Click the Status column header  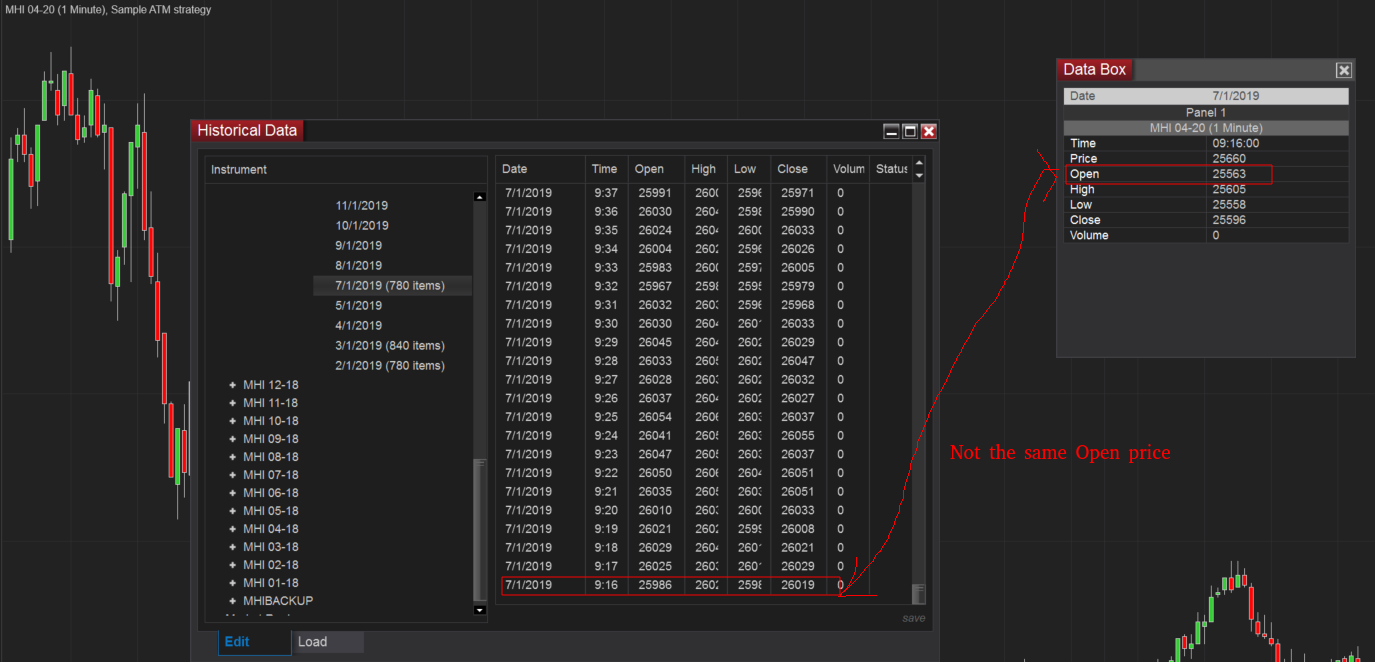coord(891,169)
